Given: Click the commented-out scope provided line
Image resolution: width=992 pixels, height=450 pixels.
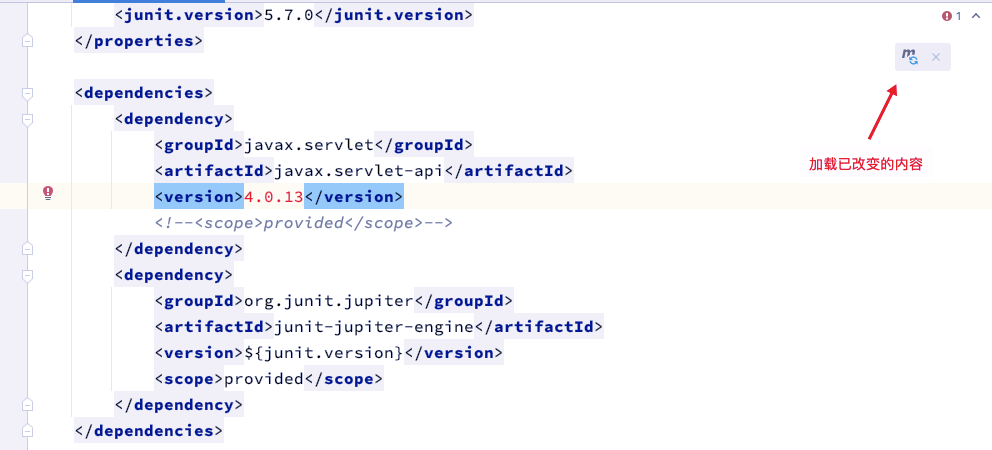Looking at the screenshot, I should coord(304,223).
